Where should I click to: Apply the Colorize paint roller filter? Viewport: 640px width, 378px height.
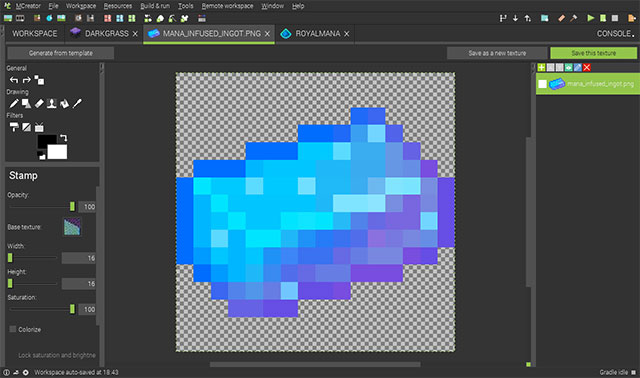[x=14, y=127]
